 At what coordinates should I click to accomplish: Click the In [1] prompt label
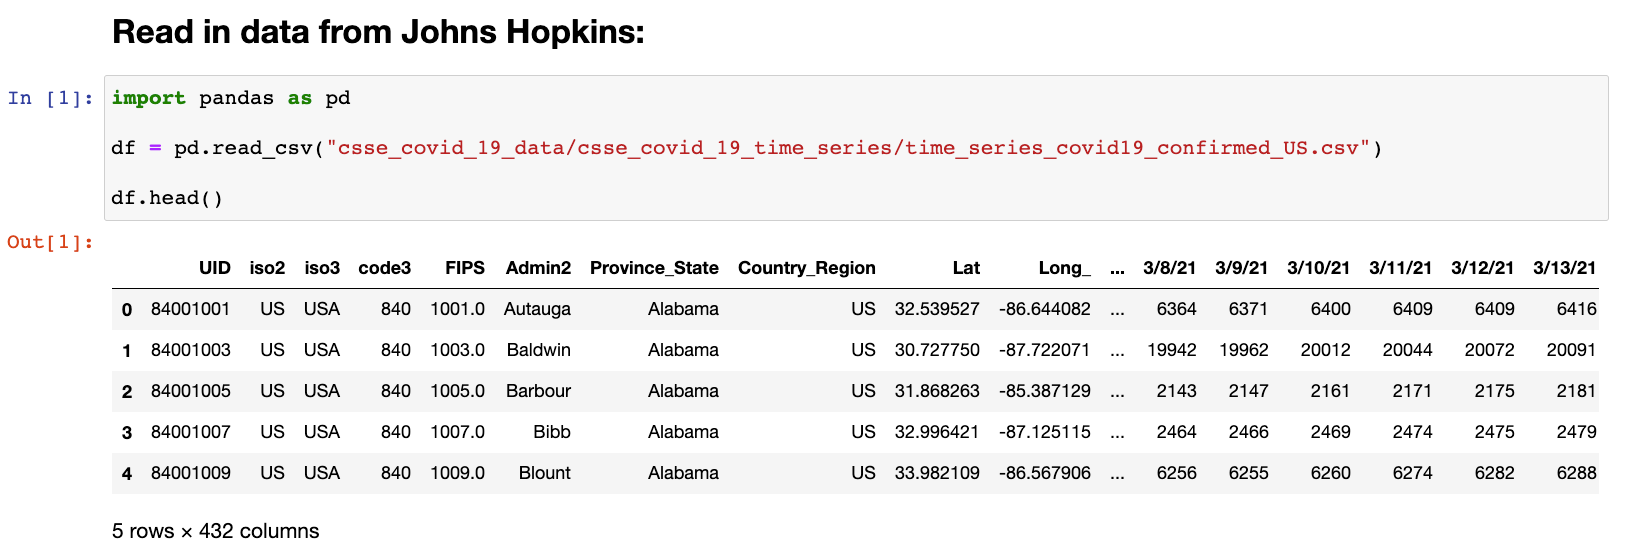click(x=50, y=98)
